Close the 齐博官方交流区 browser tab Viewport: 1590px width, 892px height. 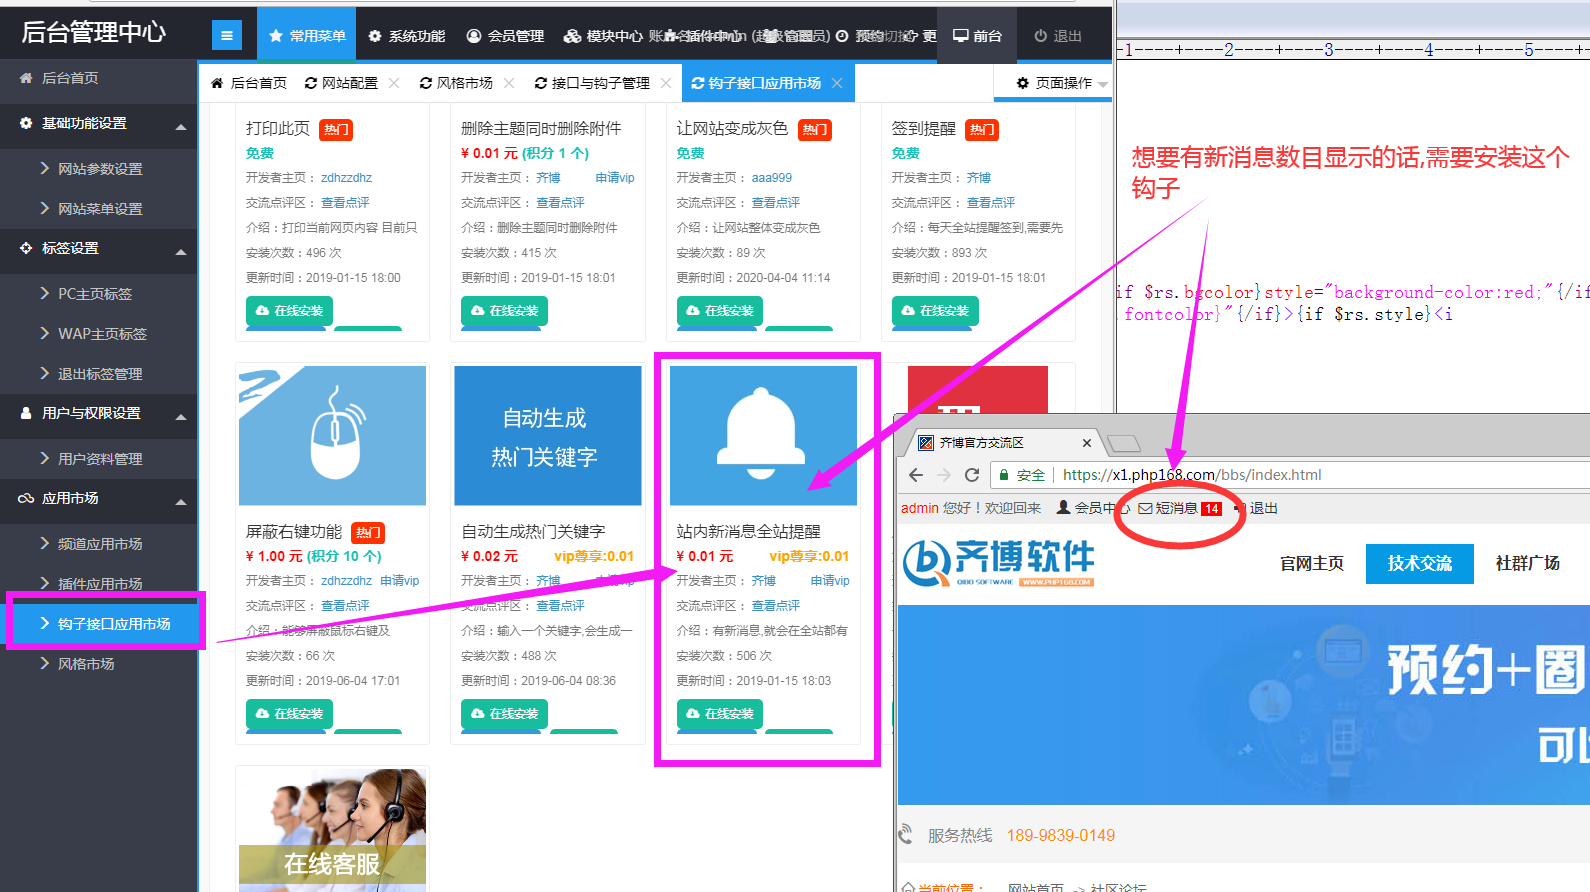pos(1086,443)
